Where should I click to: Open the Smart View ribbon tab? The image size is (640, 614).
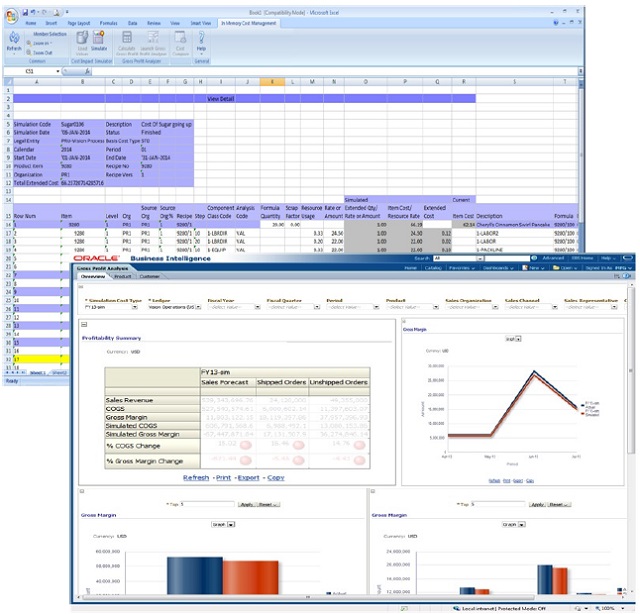[x=201, y=23]
